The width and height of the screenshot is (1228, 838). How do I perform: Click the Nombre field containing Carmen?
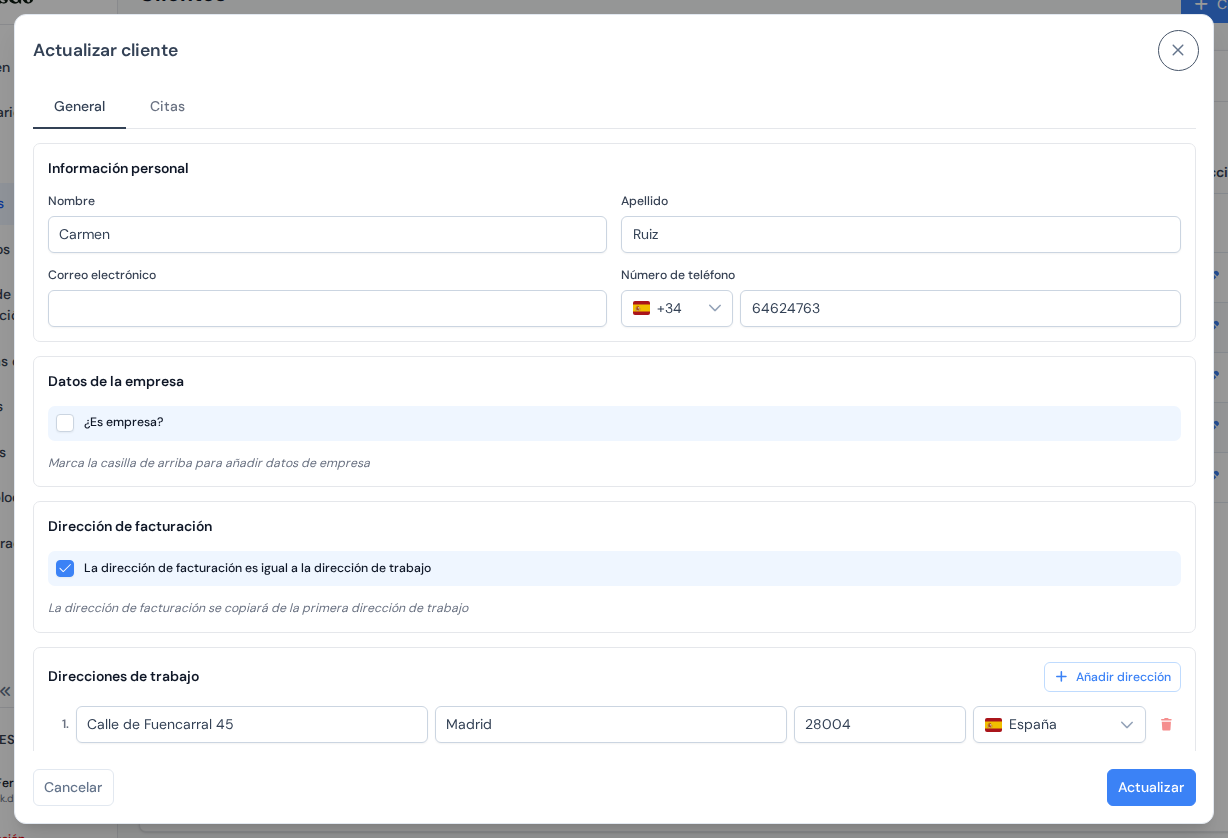click(327, 234)
